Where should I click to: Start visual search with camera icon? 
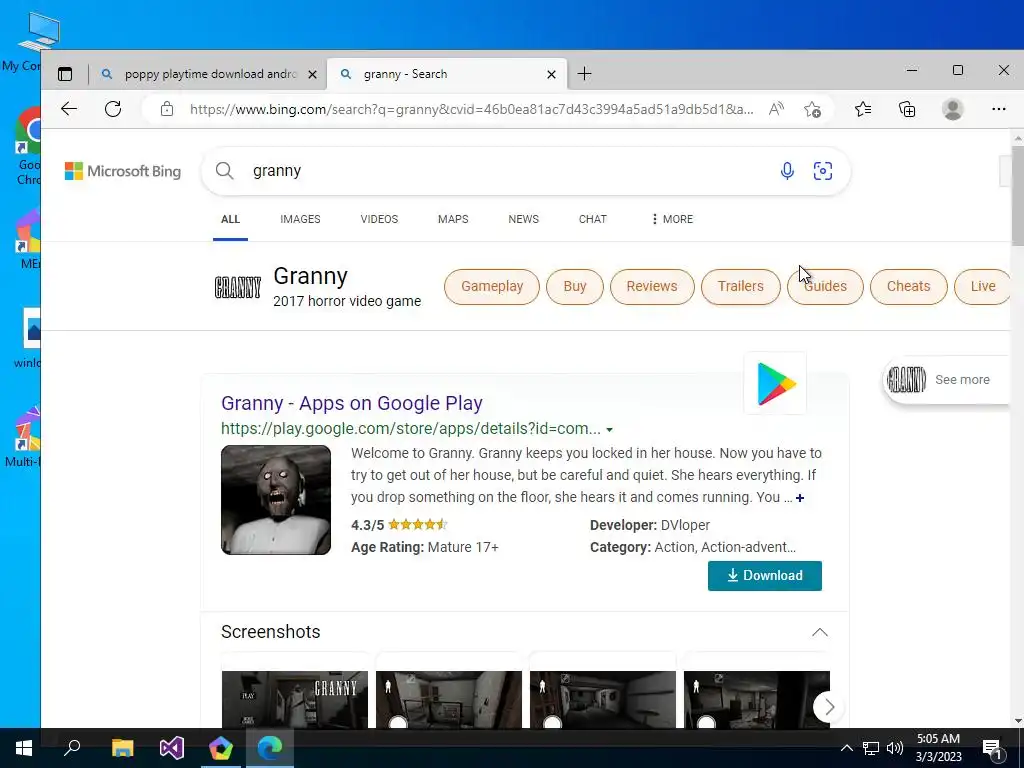click(823, 171)
